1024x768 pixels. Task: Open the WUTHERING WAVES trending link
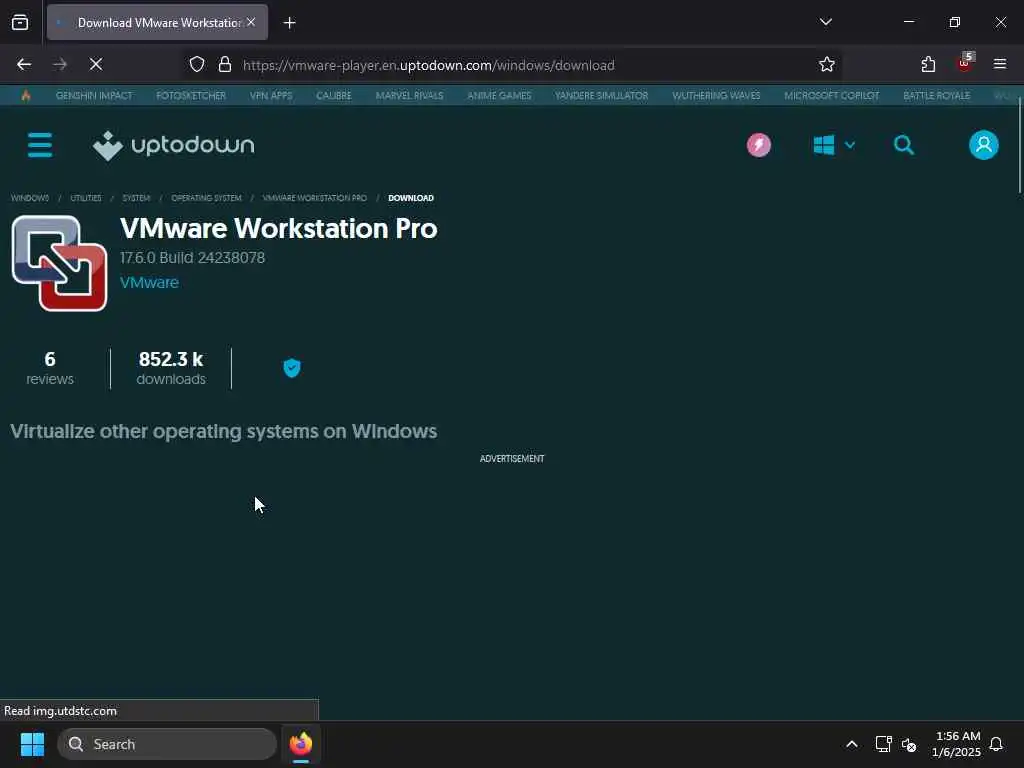click(x=716, y=95)
